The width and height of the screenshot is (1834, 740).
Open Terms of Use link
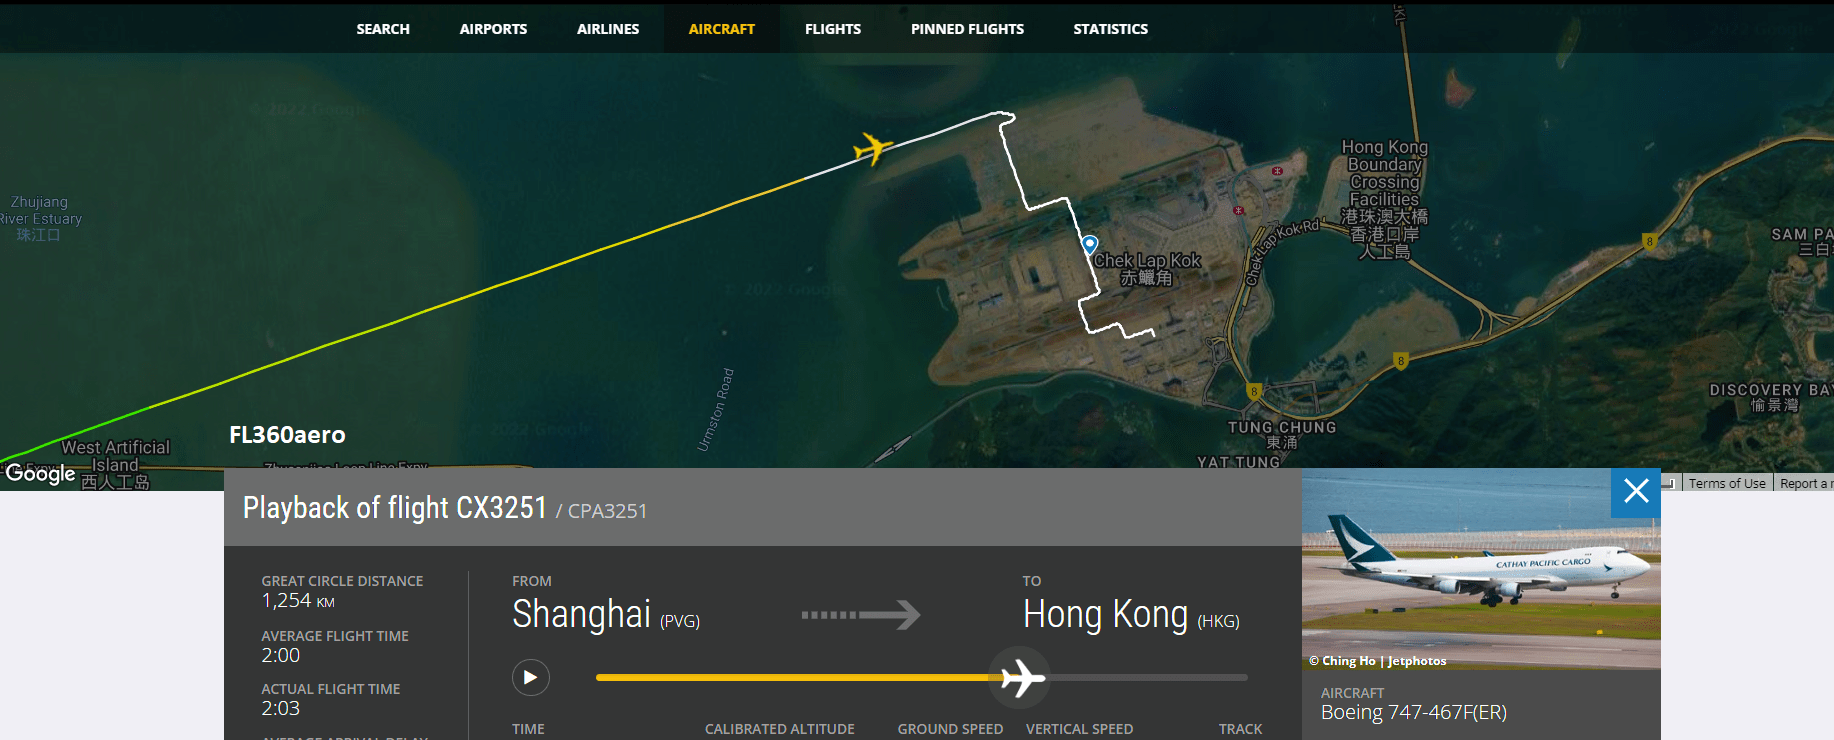coord(1727,483)
